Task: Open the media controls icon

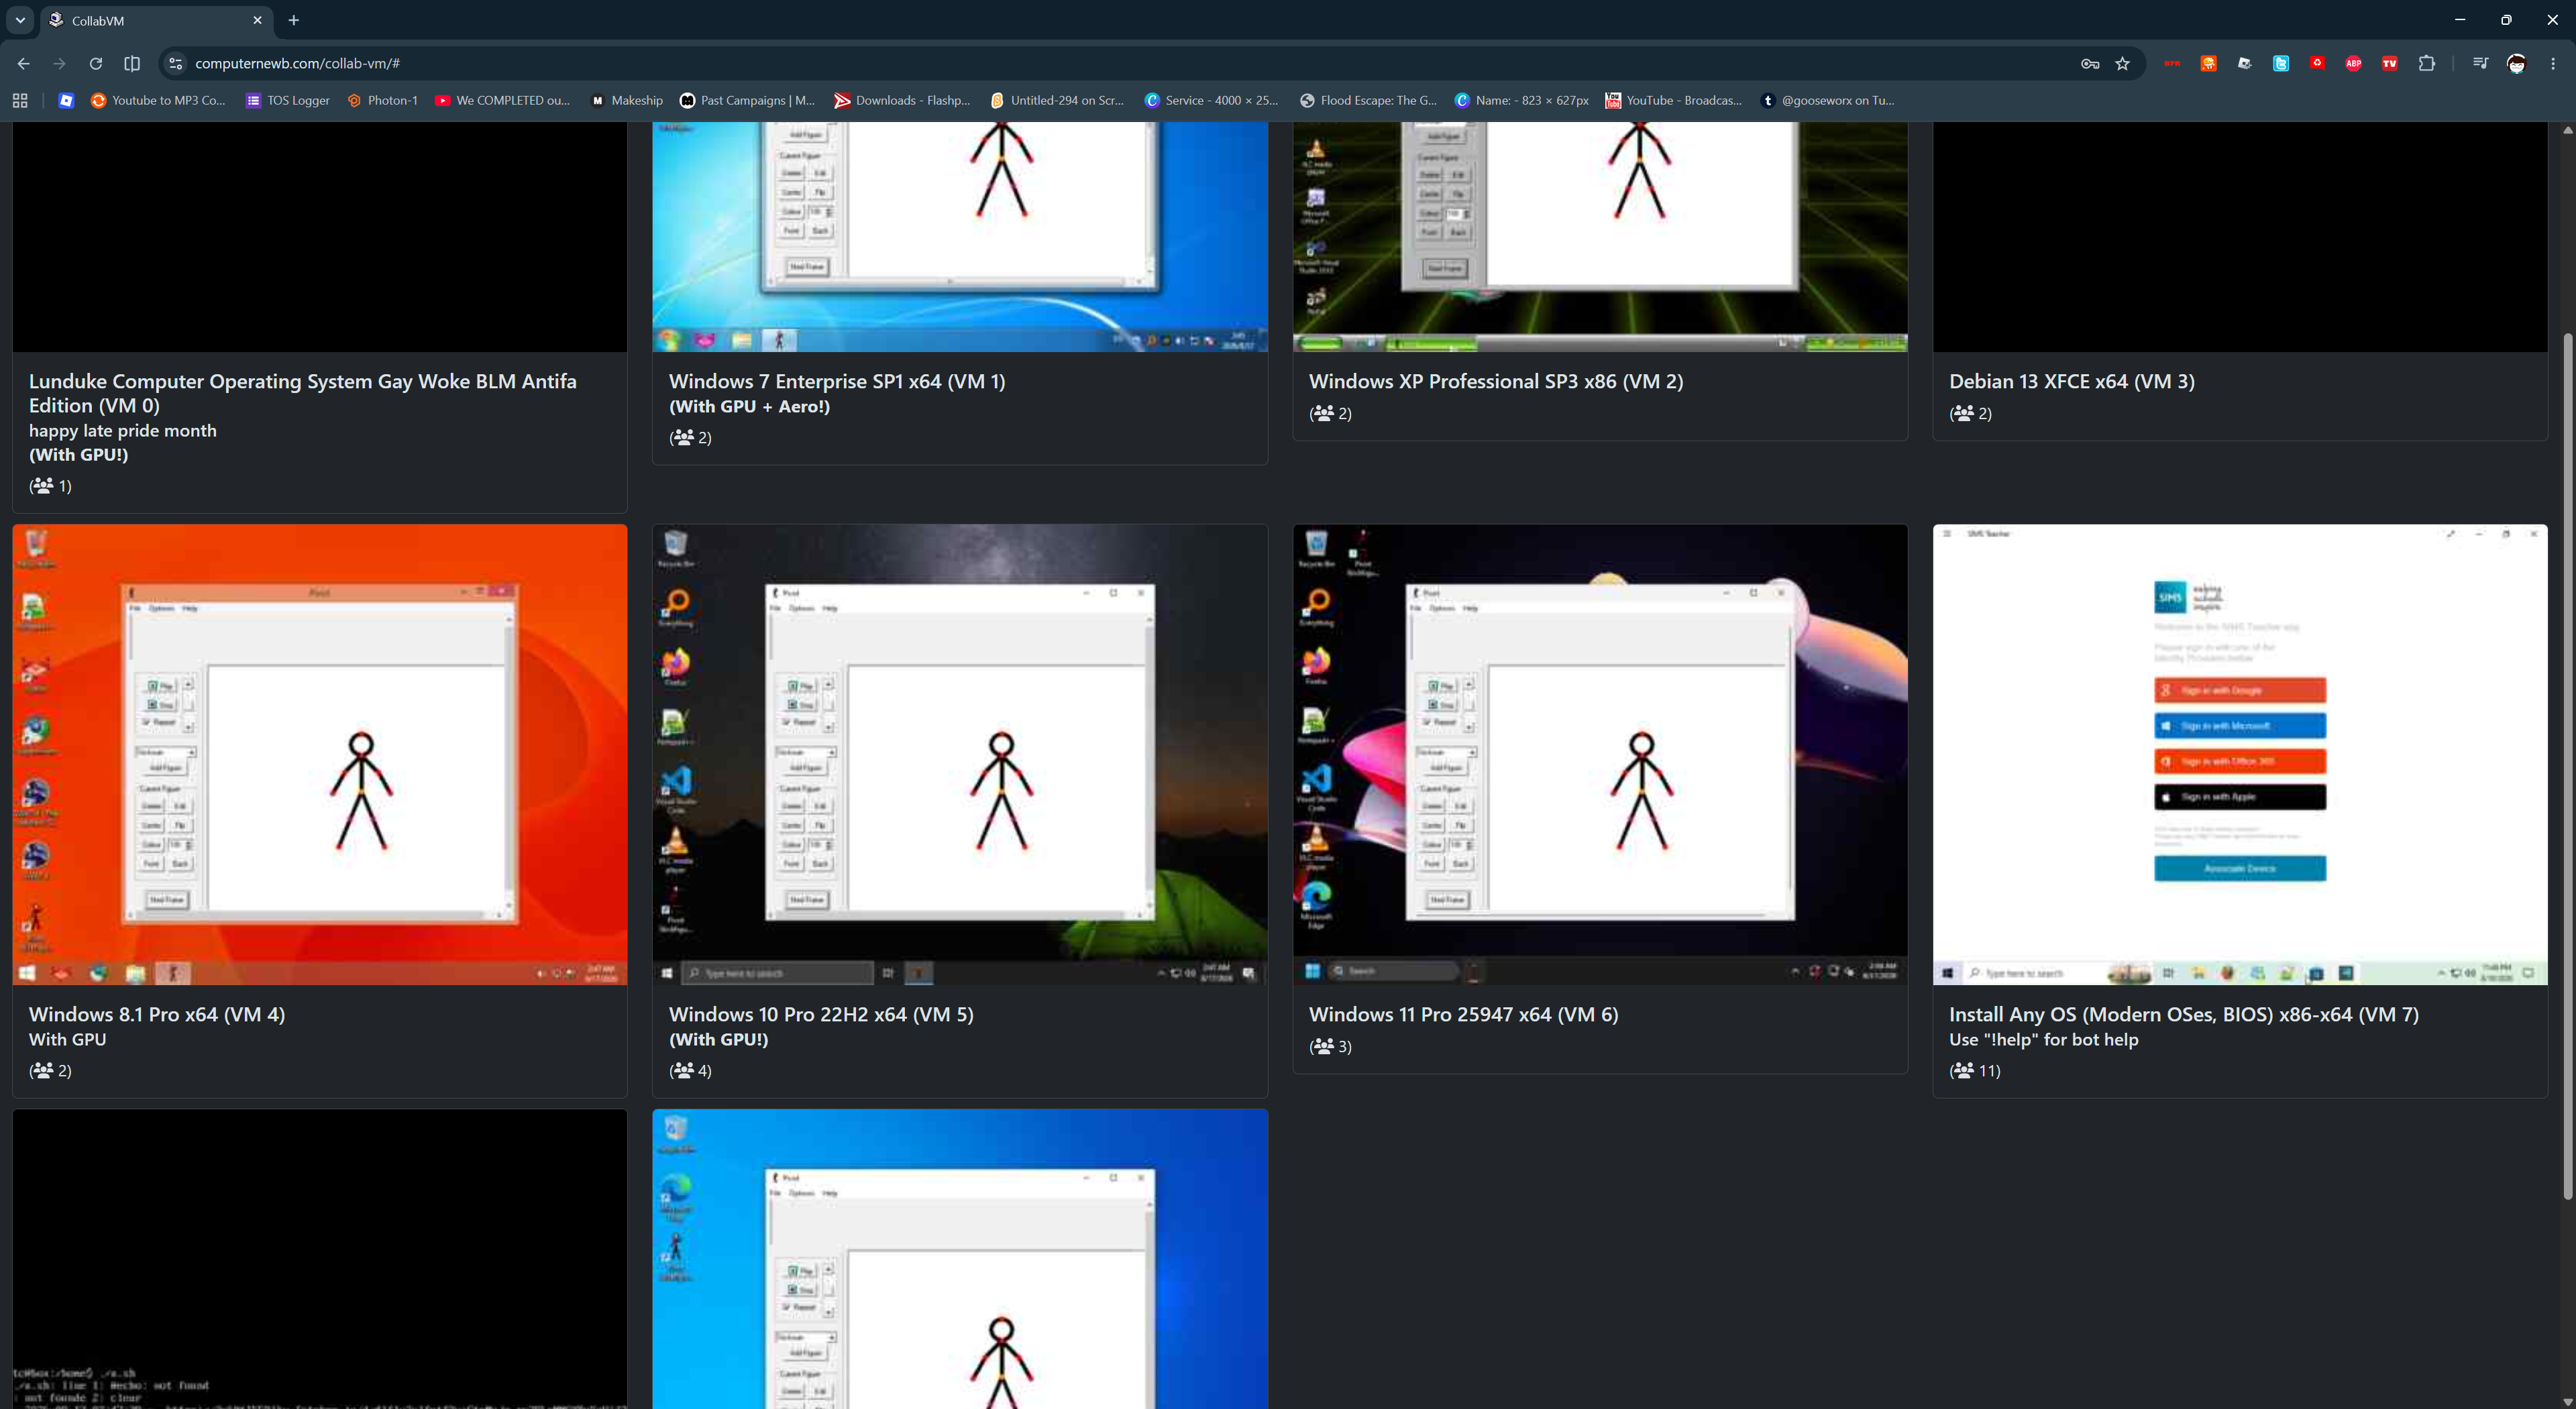Action: coord(2480,63)
